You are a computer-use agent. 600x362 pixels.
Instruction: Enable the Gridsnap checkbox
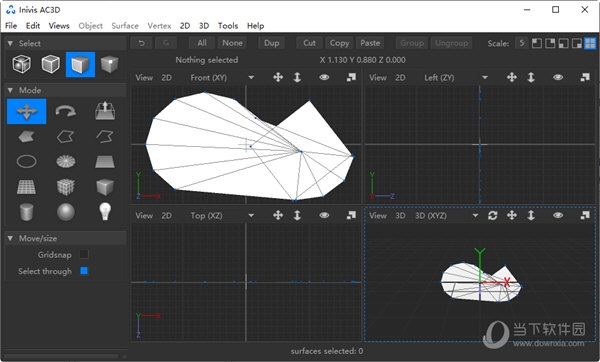pos(84,254)
